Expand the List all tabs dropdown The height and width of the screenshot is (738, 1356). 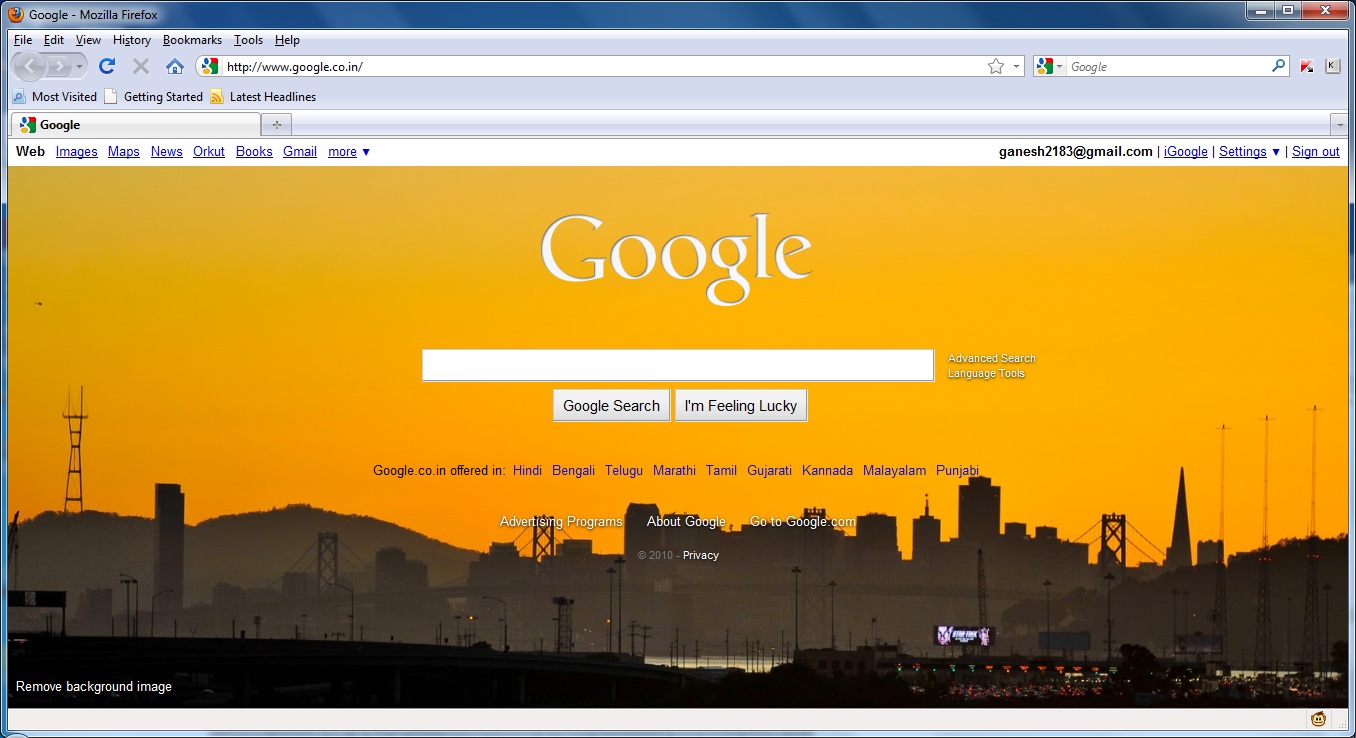click(x=1340, y=125)
